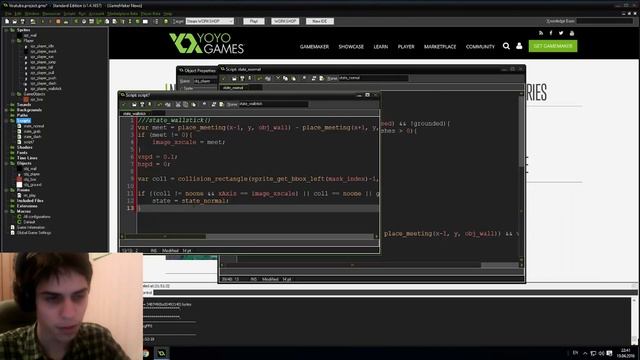Open the LEARN website link
640x360 pixels.
380,47
